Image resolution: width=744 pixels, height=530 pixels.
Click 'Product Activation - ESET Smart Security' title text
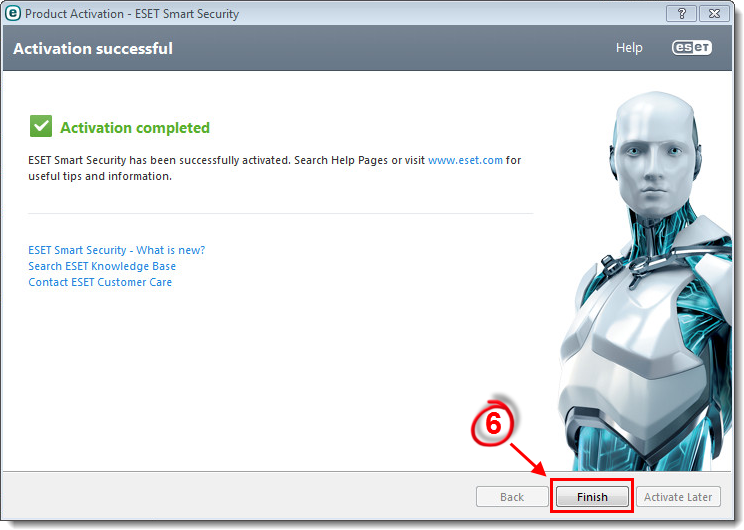132,14
